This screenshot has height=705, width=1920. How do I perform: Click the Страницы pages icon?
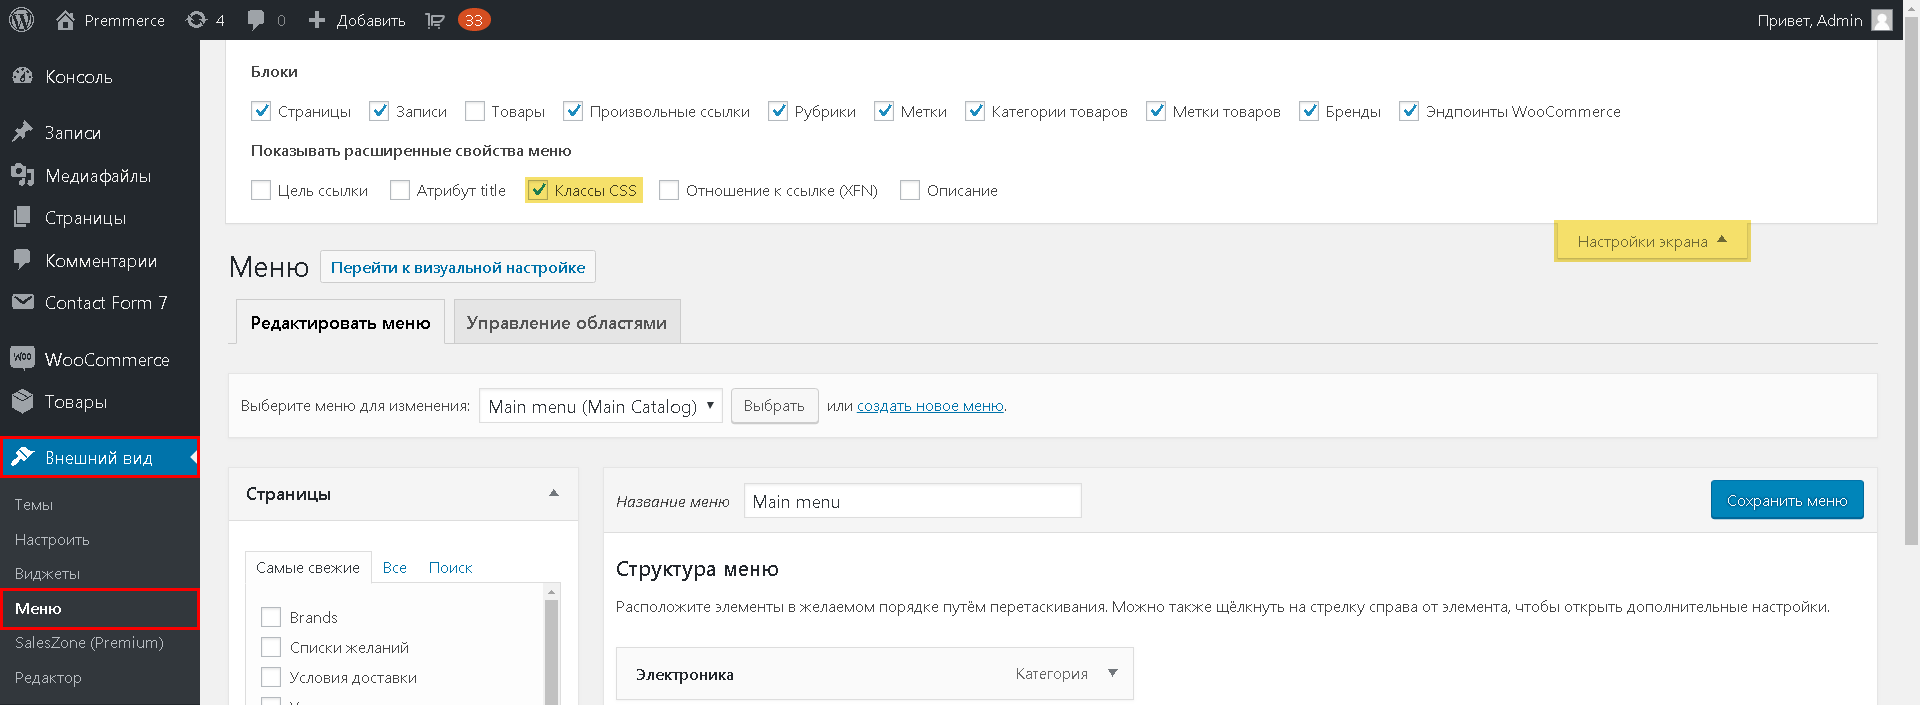click(22, 217)
